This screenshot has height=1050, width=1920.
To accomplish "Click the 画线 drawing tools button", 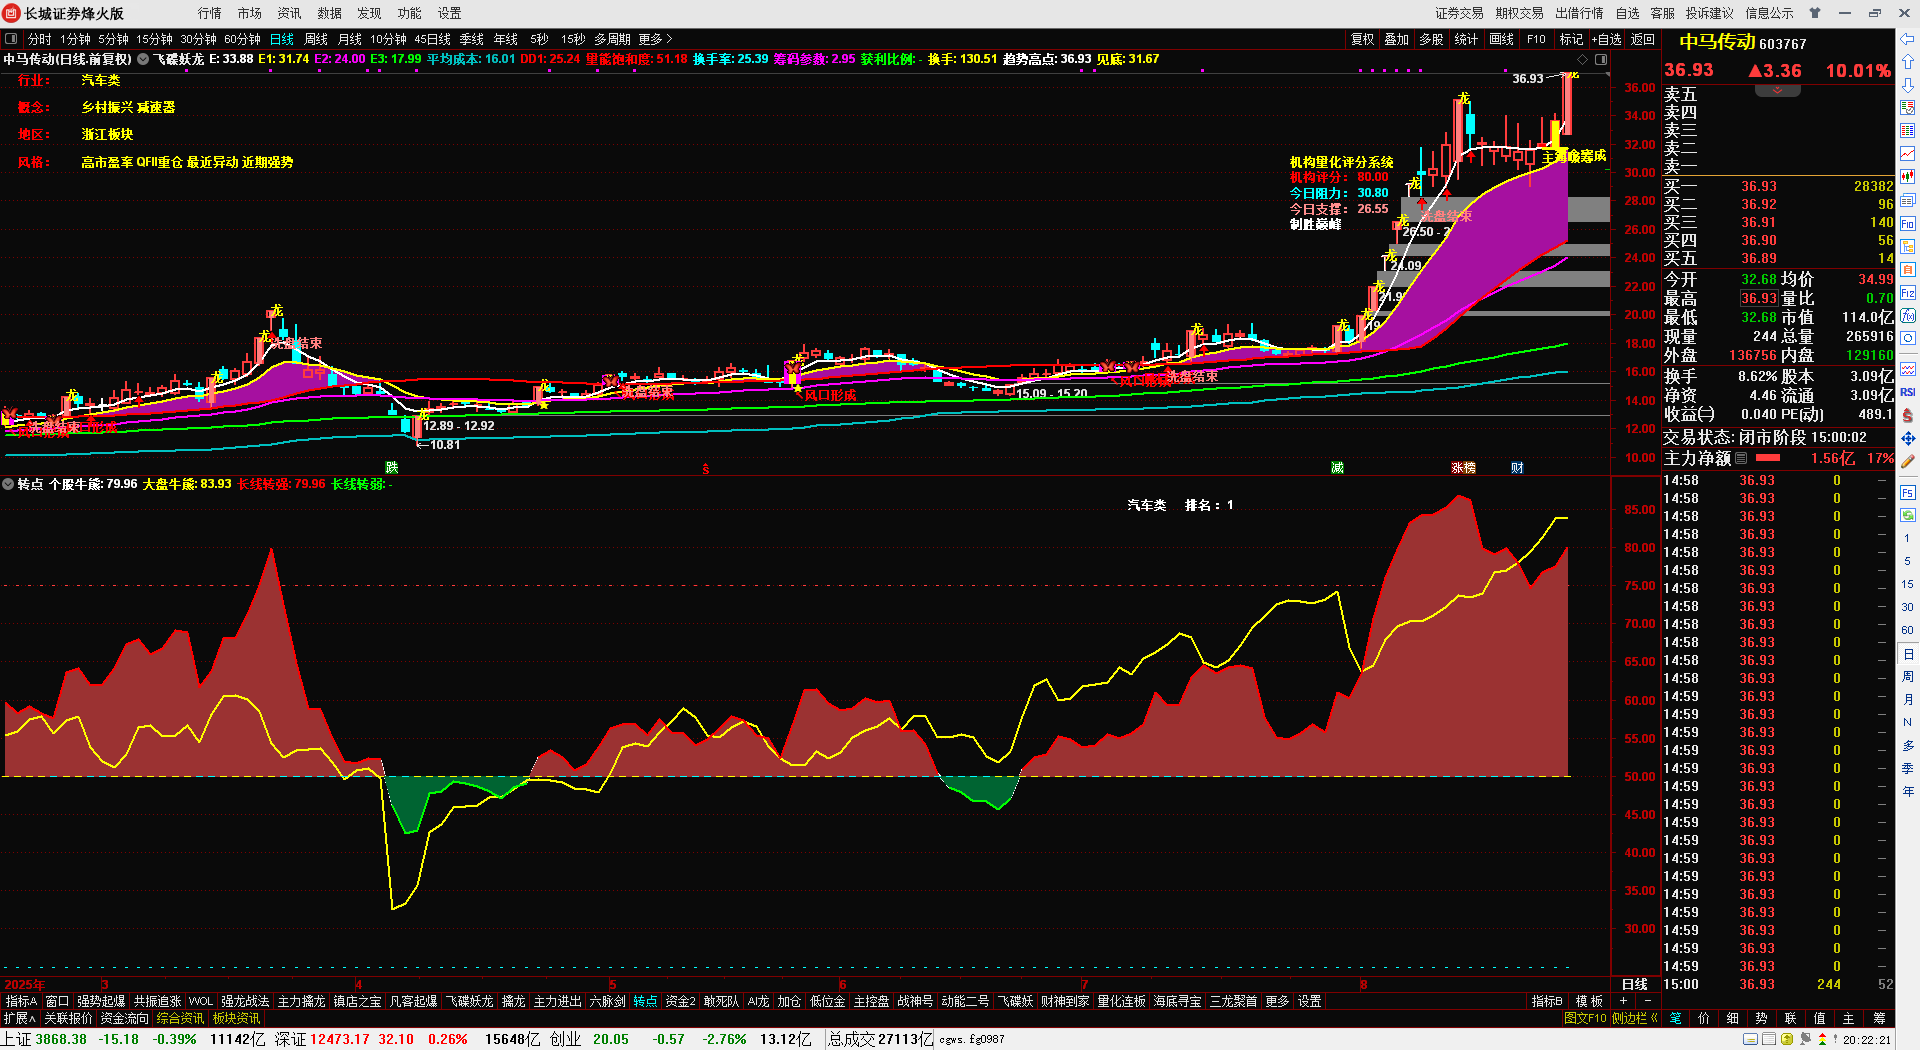I will [1501, 39].
